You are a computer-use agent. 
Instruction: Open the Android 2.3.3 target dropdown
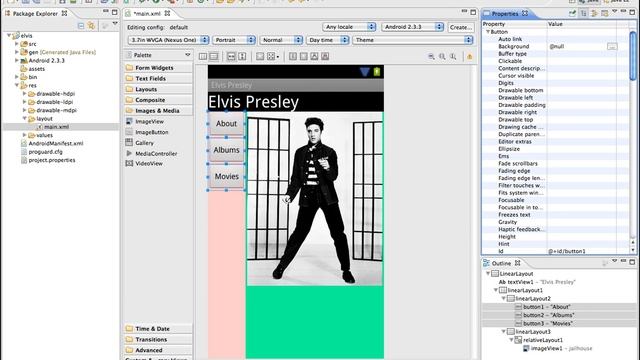(413, 27)
